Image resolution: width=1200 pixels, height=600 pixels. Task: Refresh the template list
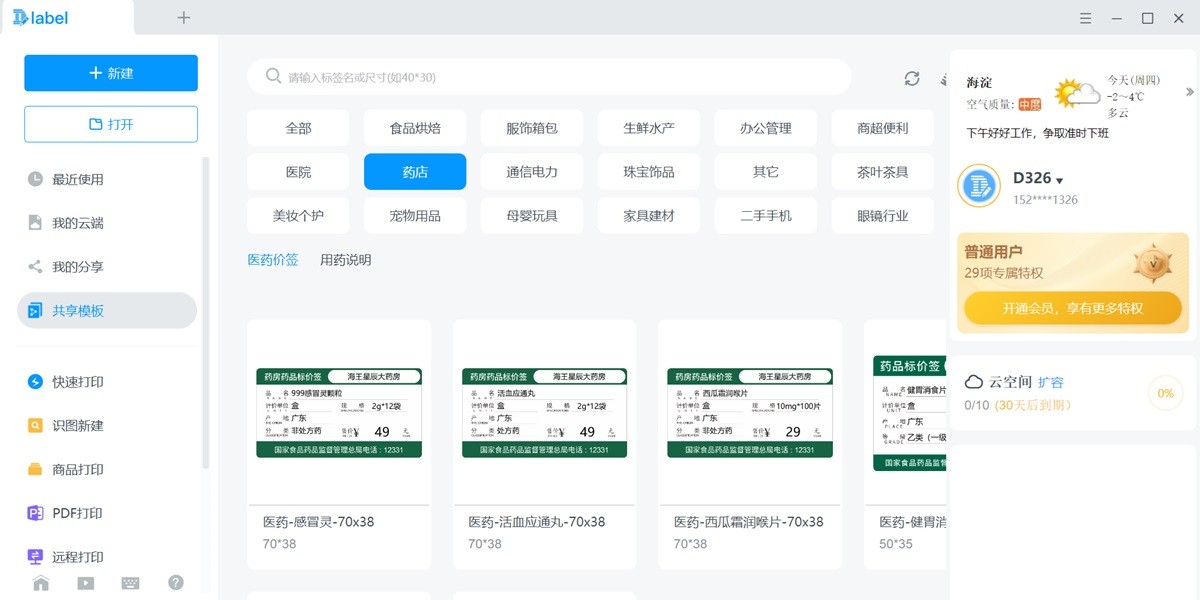[911, 77]
